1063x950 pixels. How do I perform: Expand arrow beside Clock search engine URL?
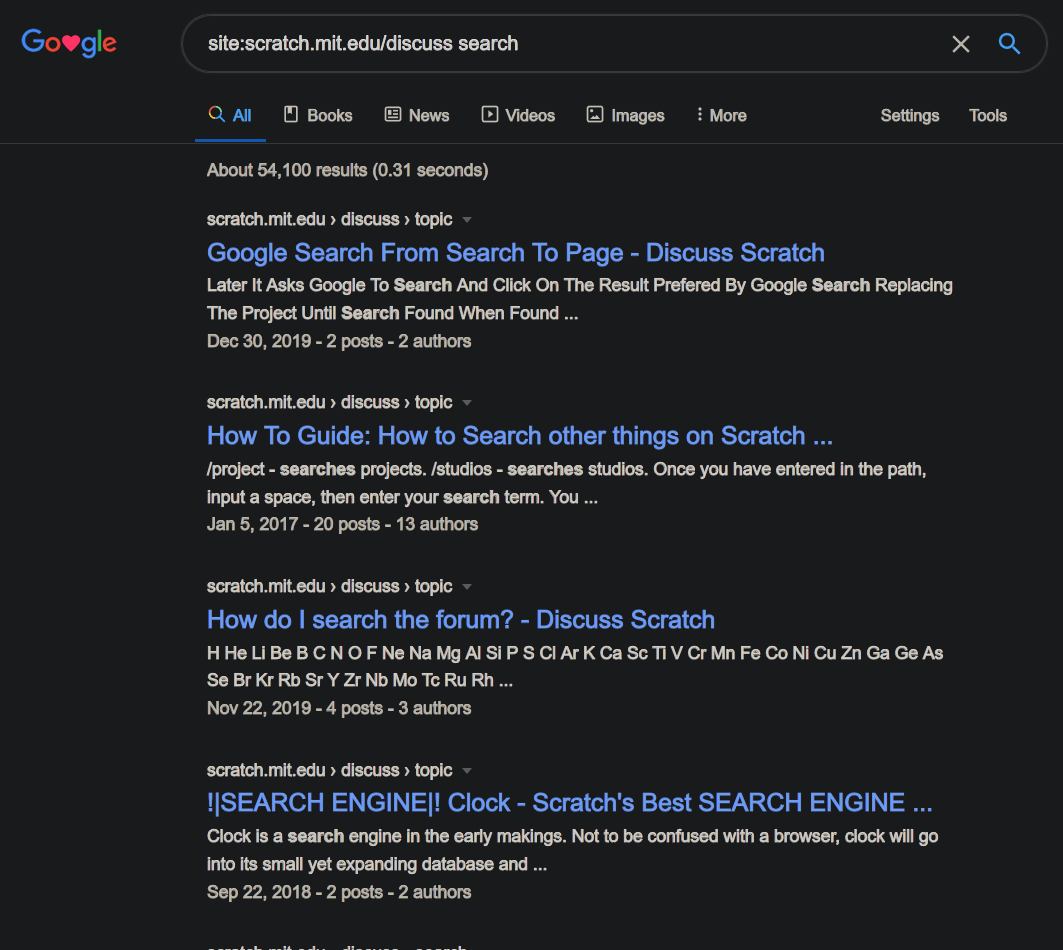(467, 771)
